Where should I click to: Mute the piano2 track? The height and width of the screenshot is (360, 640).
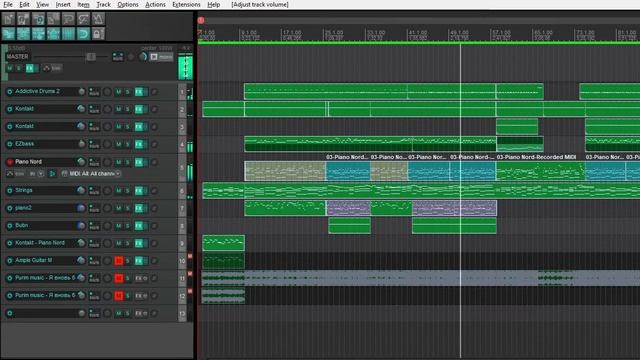click(x=118, y=208)
